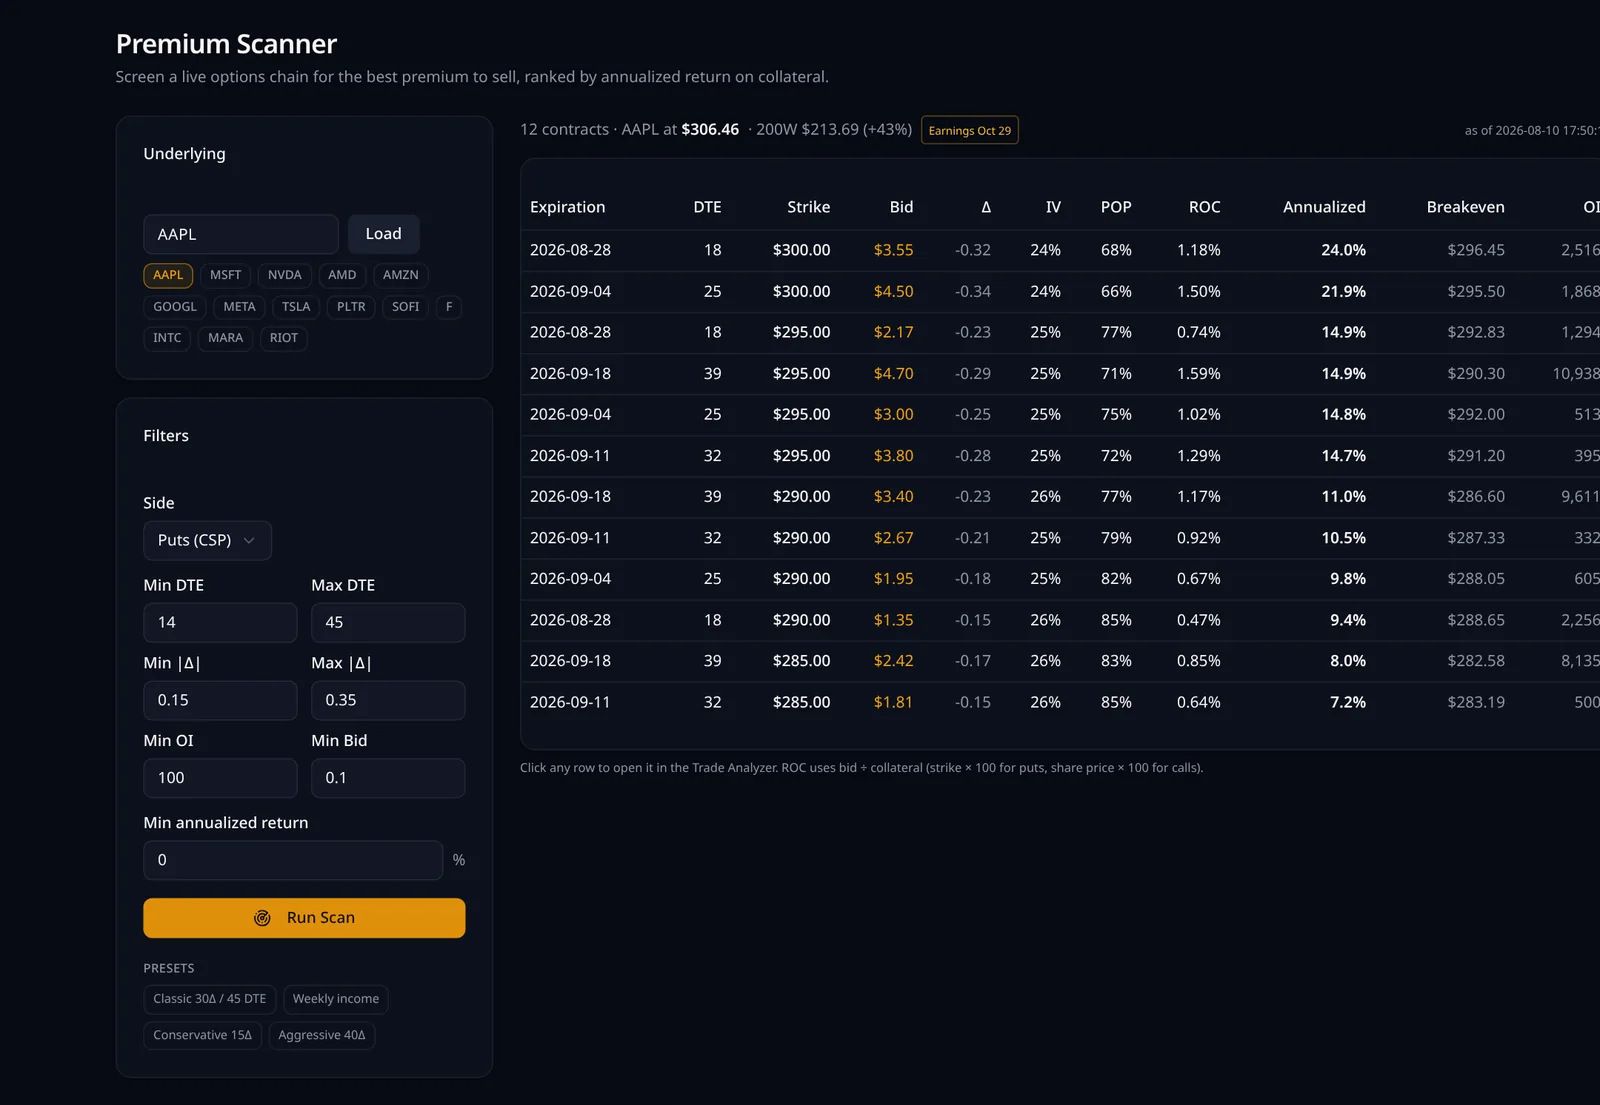Click the radar icon on Run Scan

(262, 918)
